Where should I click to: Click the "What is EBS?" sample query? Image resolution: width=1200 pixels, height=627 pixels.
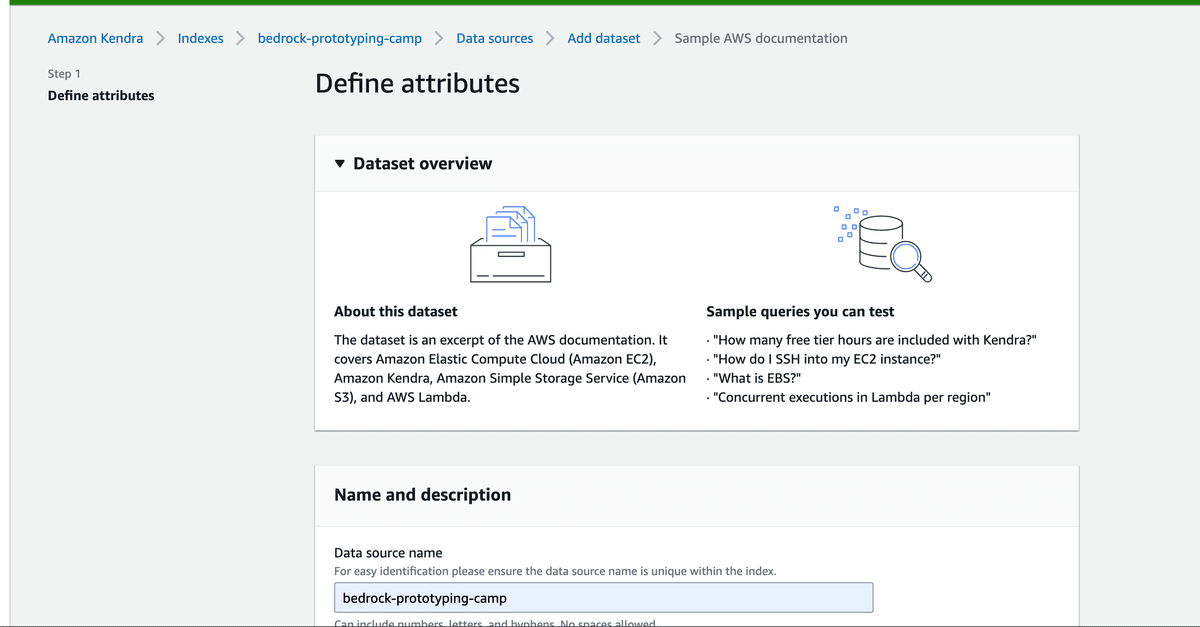click(x=757, y=378)
